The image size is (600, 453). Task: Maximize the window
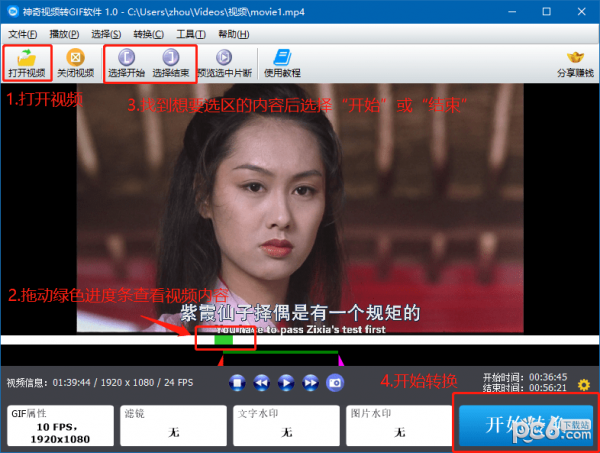(x=546, y=12)
